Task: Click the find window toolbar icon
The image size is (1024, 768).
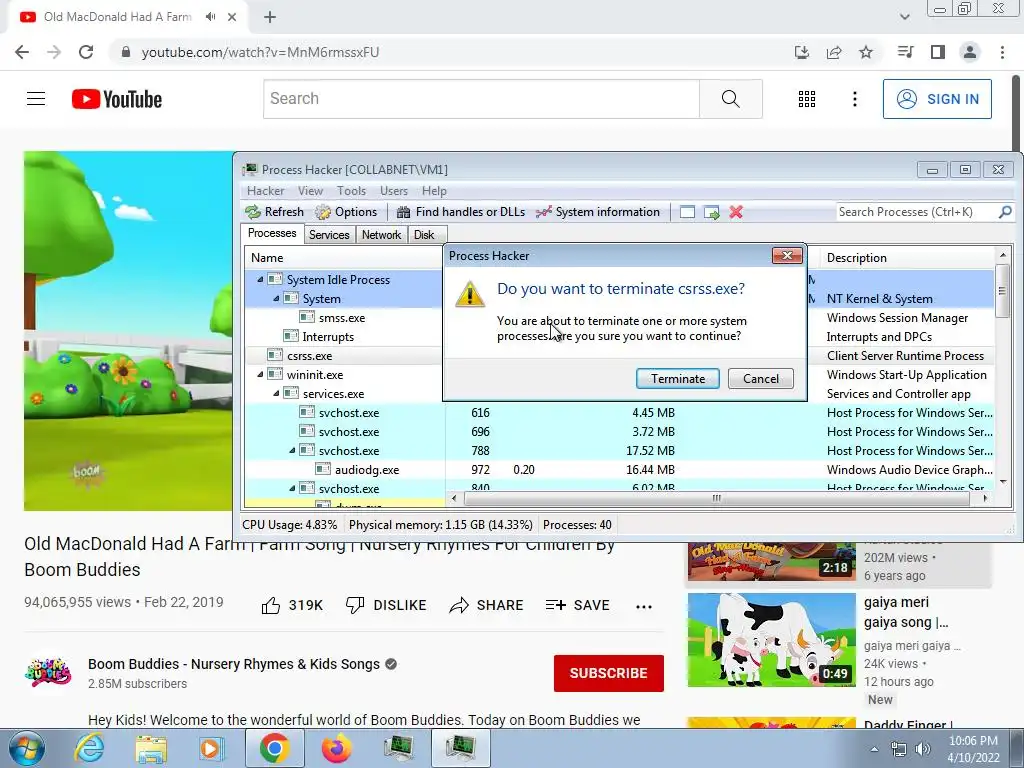Action: click(687, 212)
